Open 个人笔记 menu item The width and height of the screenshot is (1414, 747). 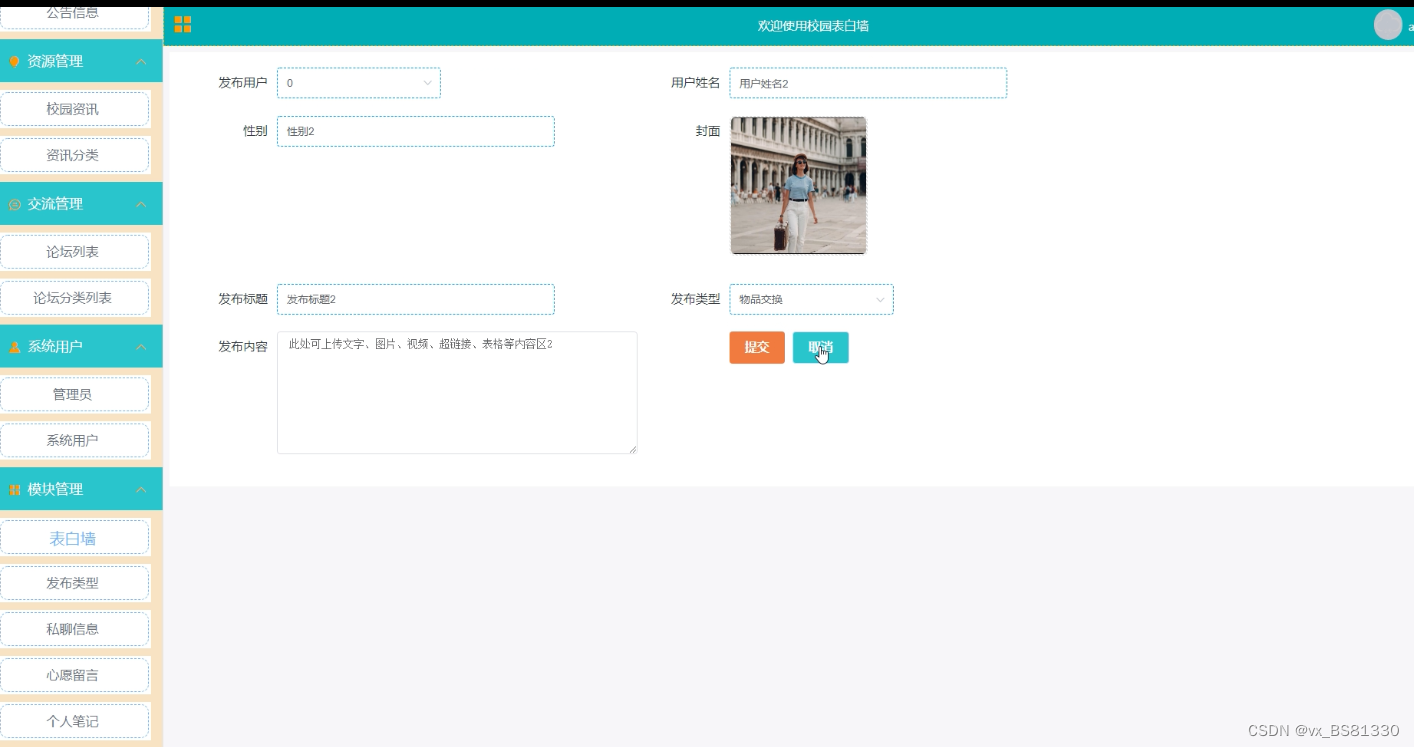click(x=74, y=721)
